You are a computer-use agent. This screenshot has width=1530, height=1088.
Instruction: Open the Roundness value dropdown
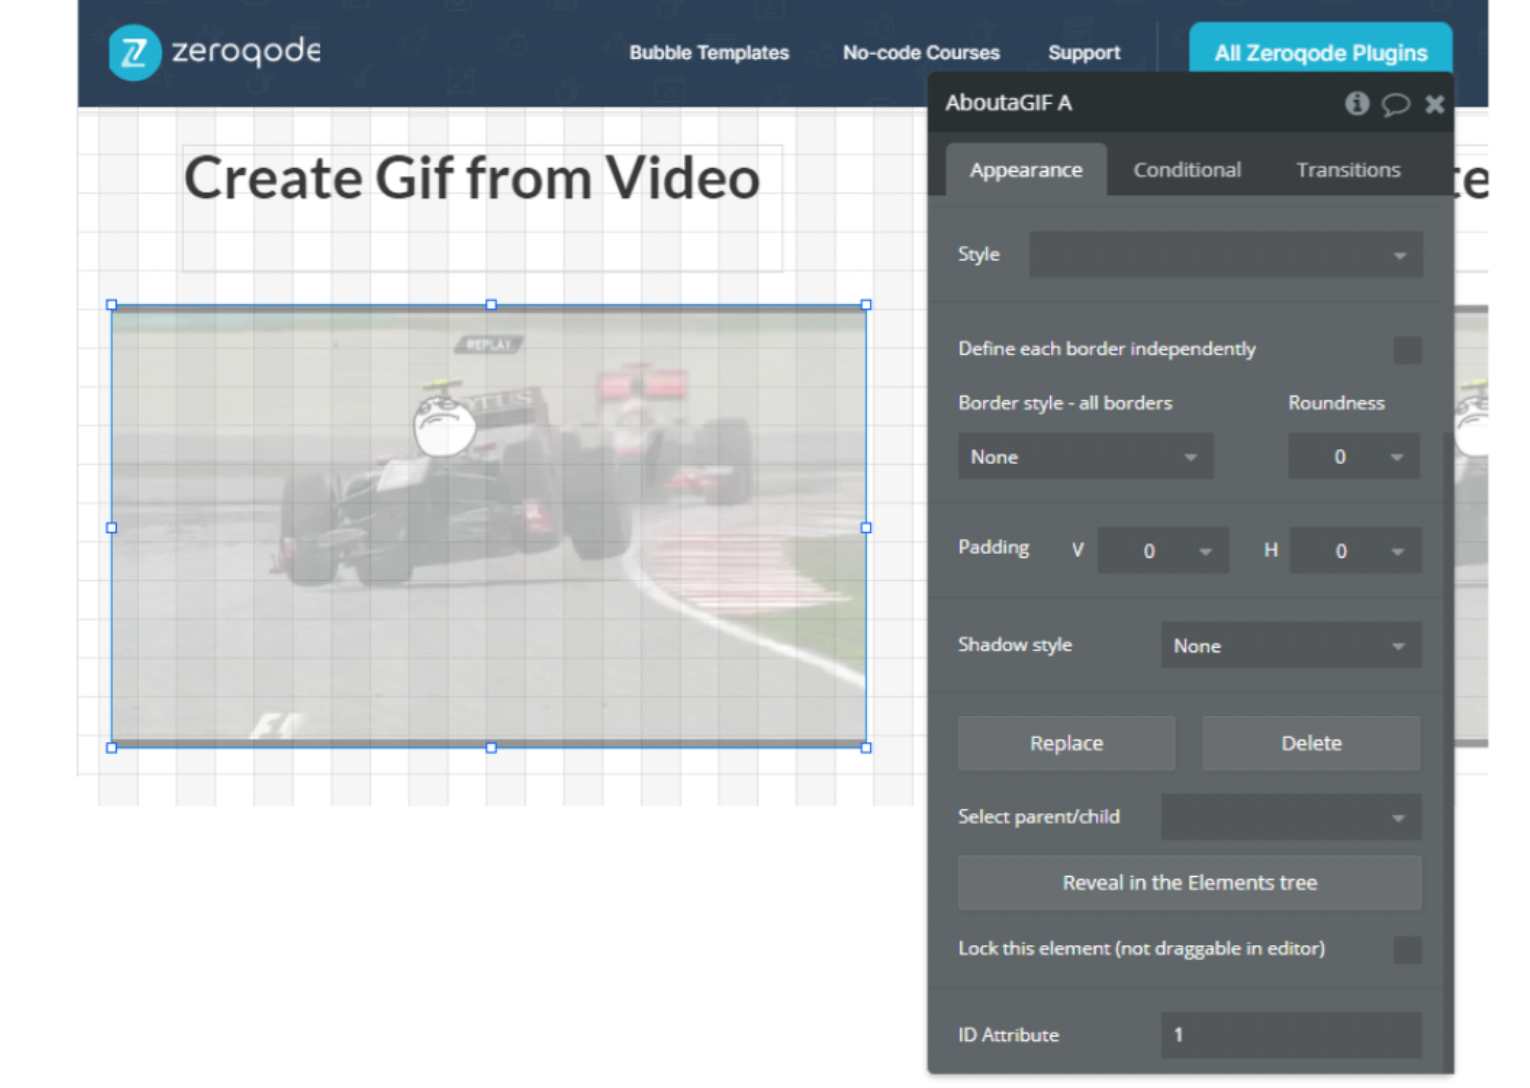point(1353,457)
